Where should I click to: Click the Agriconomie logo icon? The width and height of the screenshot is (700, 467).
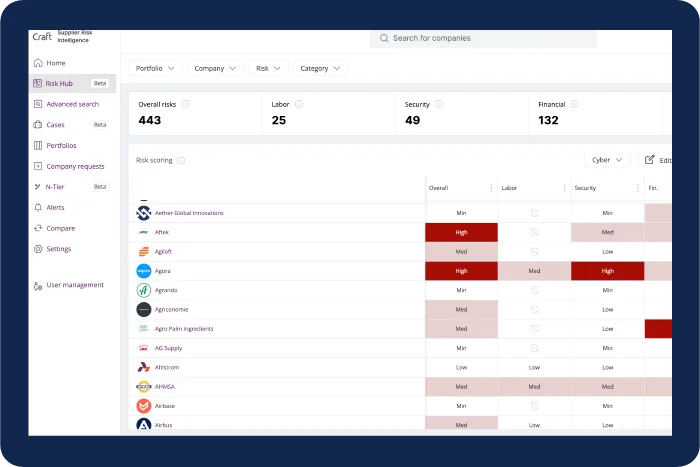tap(144, 309)
